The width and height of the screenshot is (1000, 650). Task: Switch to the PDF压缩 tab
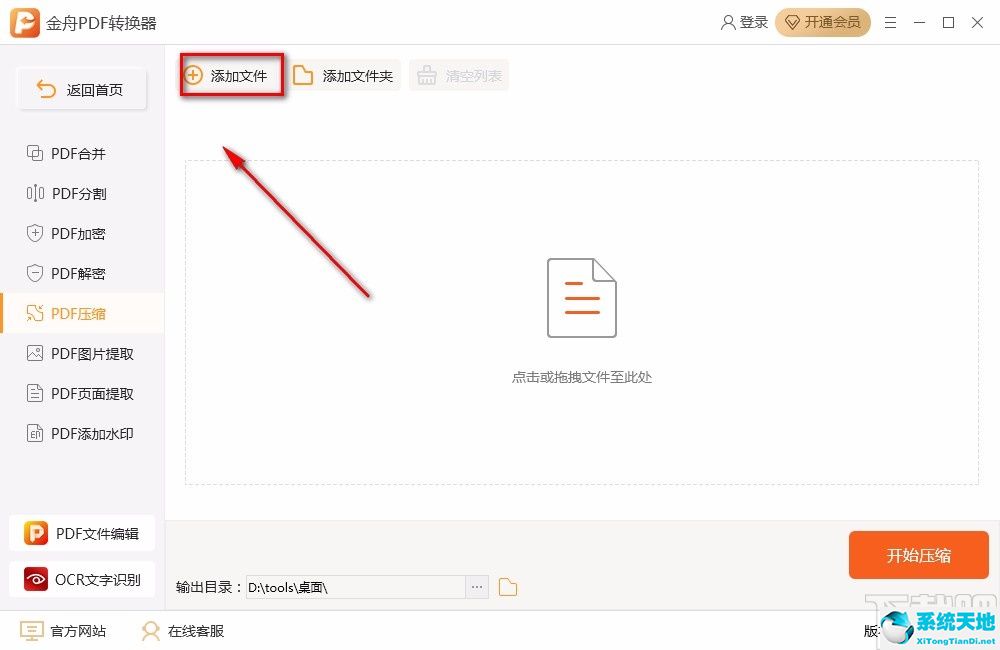[x=78, y=313]
